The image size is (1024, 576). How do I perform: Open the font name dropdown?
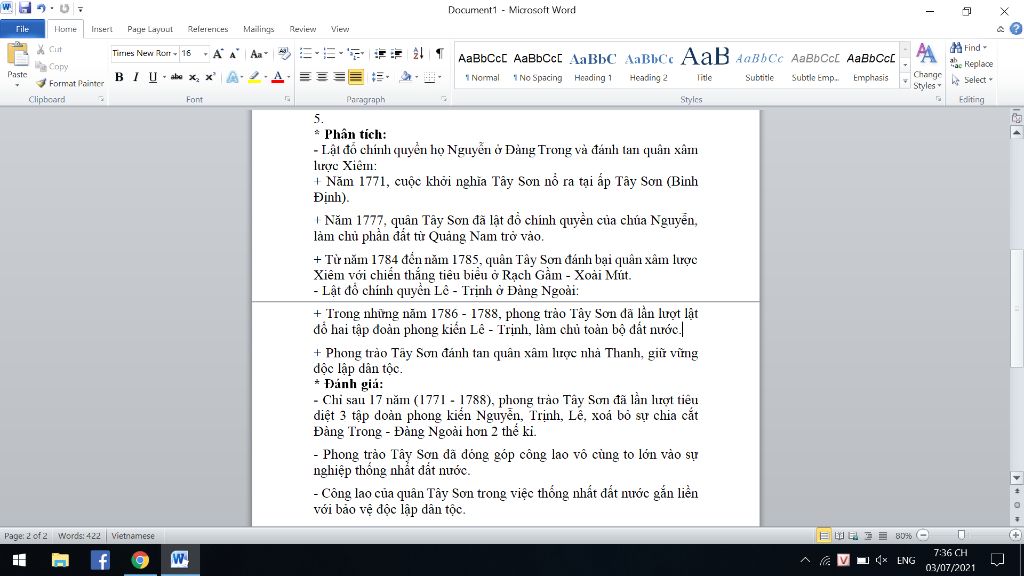pyautogui.click(x=175, y=54)
